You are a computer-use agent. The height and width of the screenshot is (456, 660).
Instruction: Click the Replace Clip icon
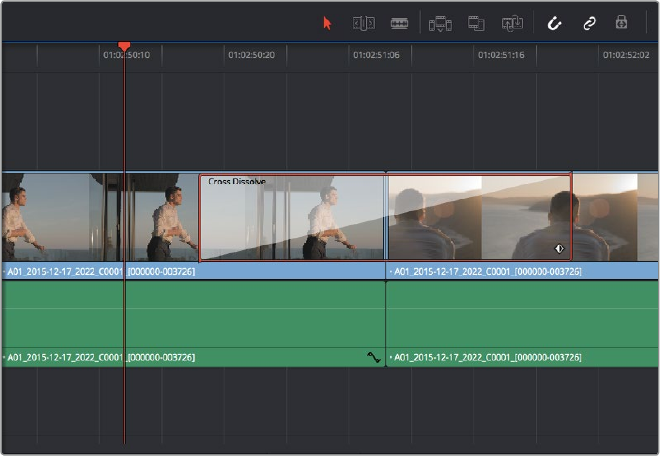point(512,22)
